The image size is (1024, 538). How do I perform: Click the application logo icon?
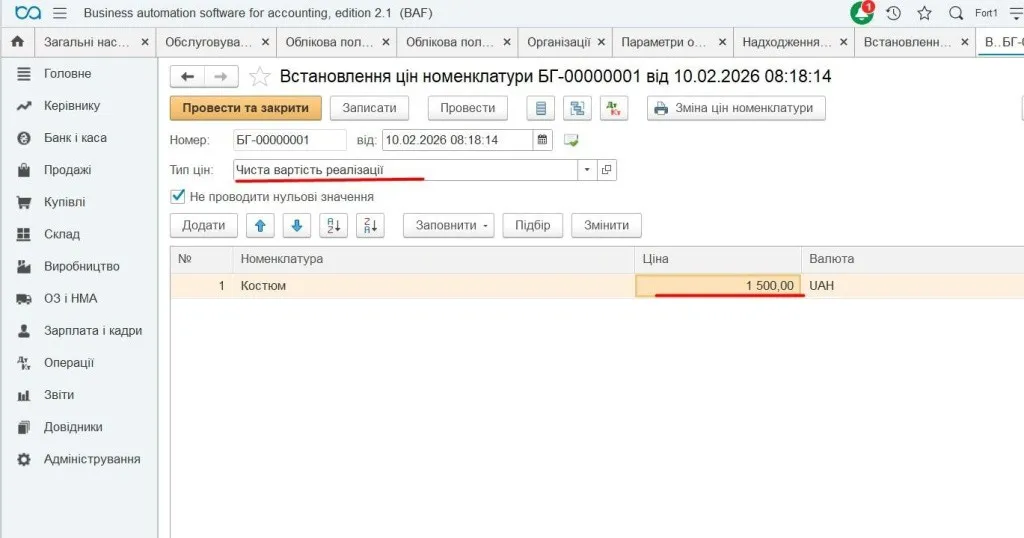click(x=27, y=13)
